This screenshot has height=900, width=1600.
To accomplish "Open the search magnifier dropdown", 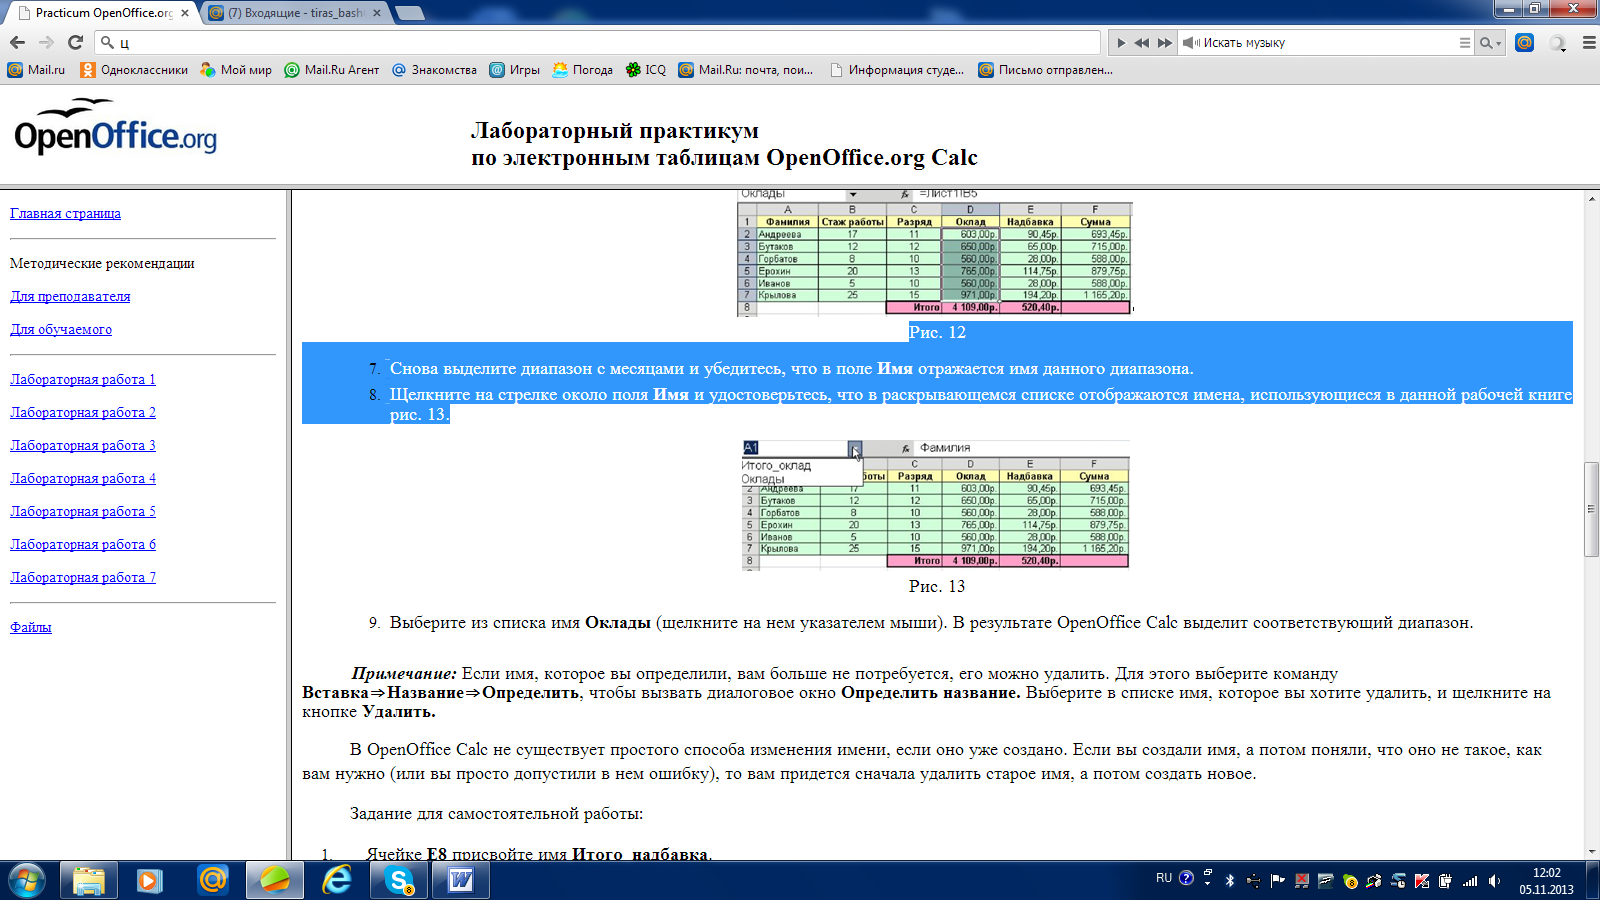I will click(1490, 43).
